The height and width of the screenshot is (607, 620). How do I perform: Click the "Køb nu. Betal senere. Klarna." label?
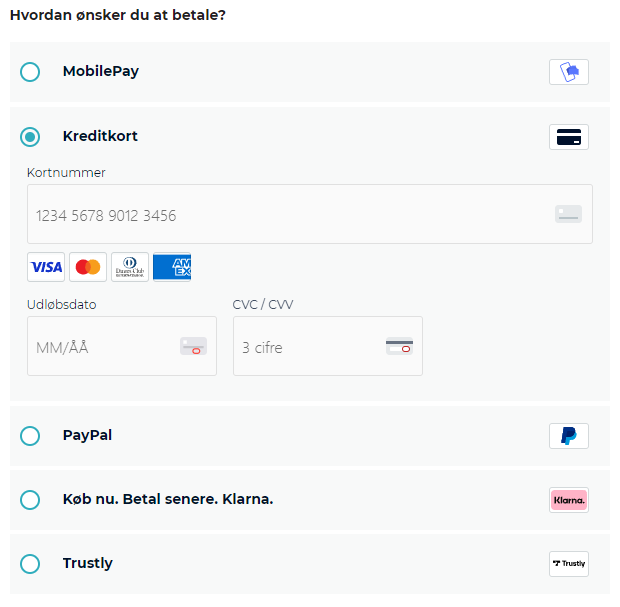tap(168, 499)
